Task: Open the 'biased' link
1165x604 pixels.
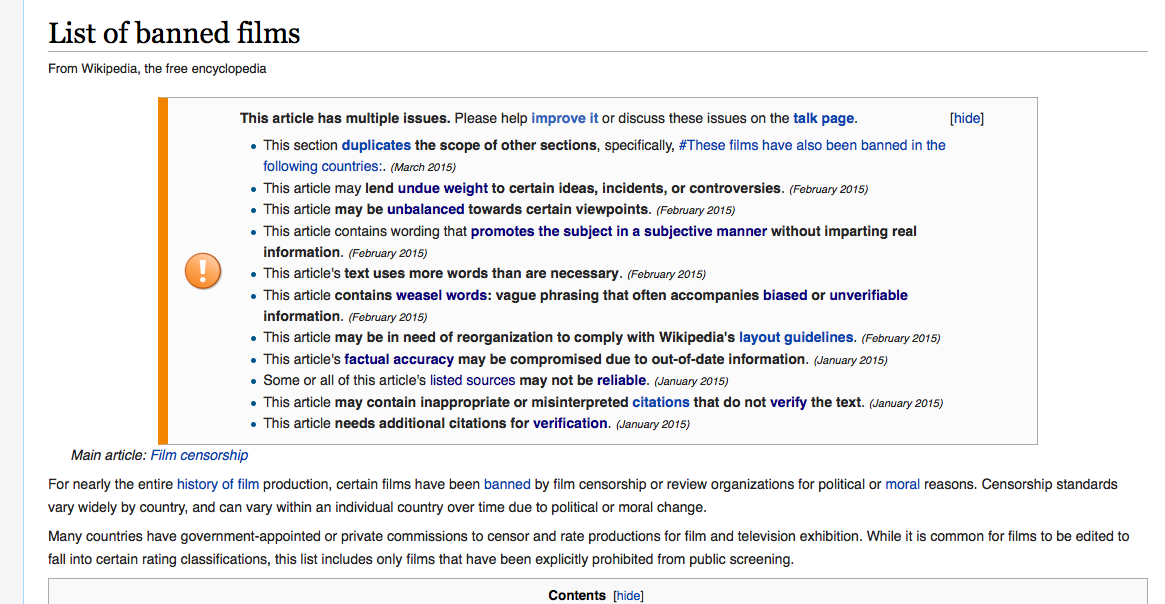Action: [785, 295]
